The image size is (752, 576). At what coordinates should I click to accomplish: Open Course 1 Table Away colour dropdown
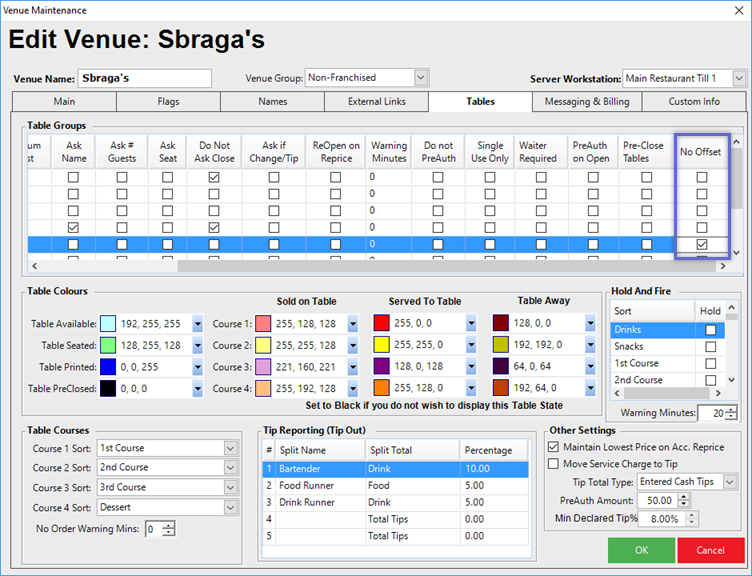coord(590,324)
